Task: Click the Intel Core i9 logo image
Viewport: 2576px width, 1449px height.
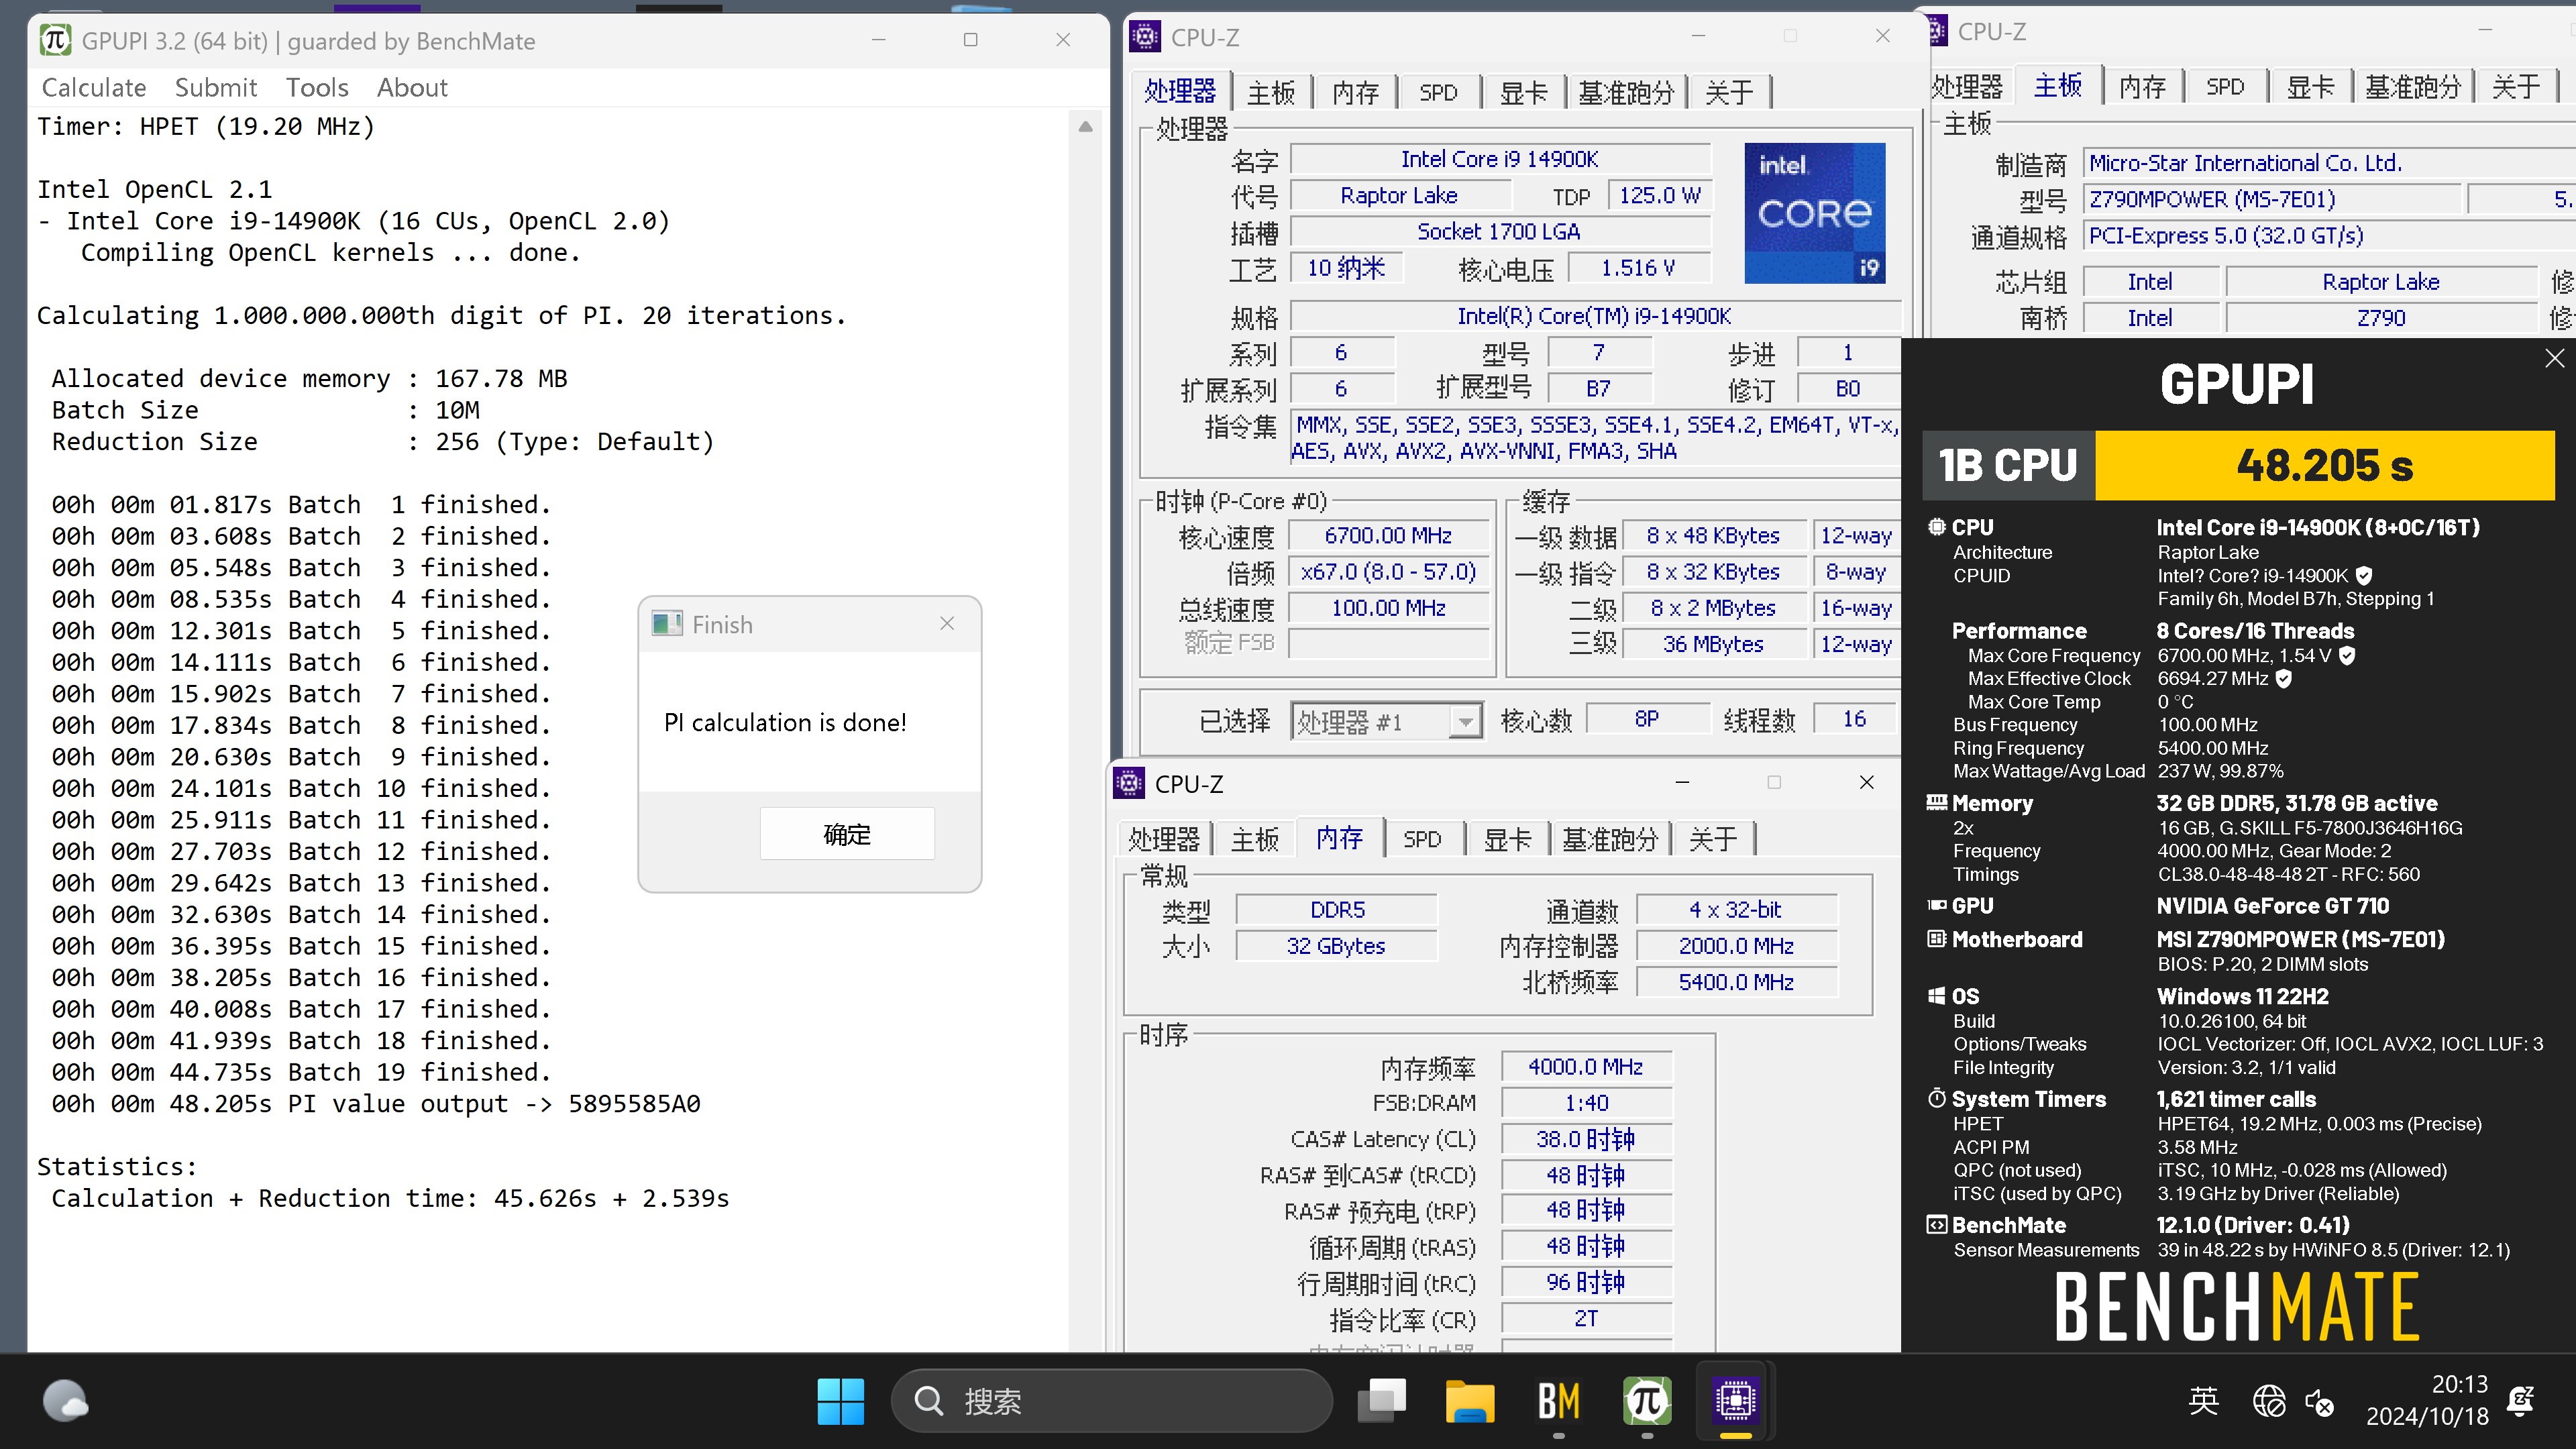Action: point(1815,213)
